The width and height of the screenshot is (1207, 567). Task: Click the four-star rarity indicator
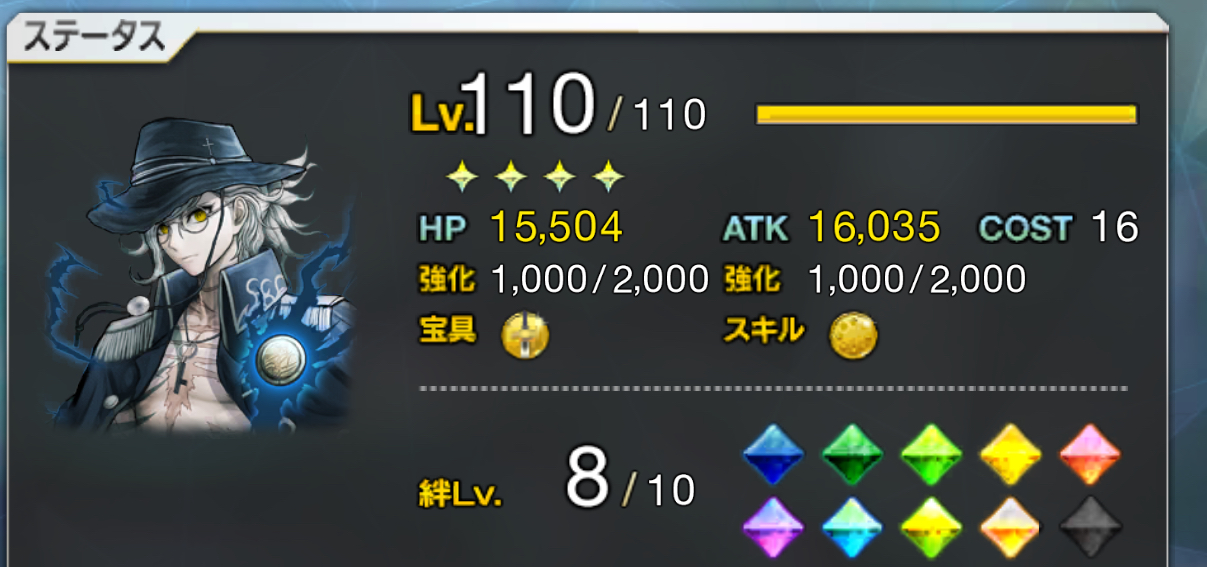pyautogui.click(x=535, y=178)
